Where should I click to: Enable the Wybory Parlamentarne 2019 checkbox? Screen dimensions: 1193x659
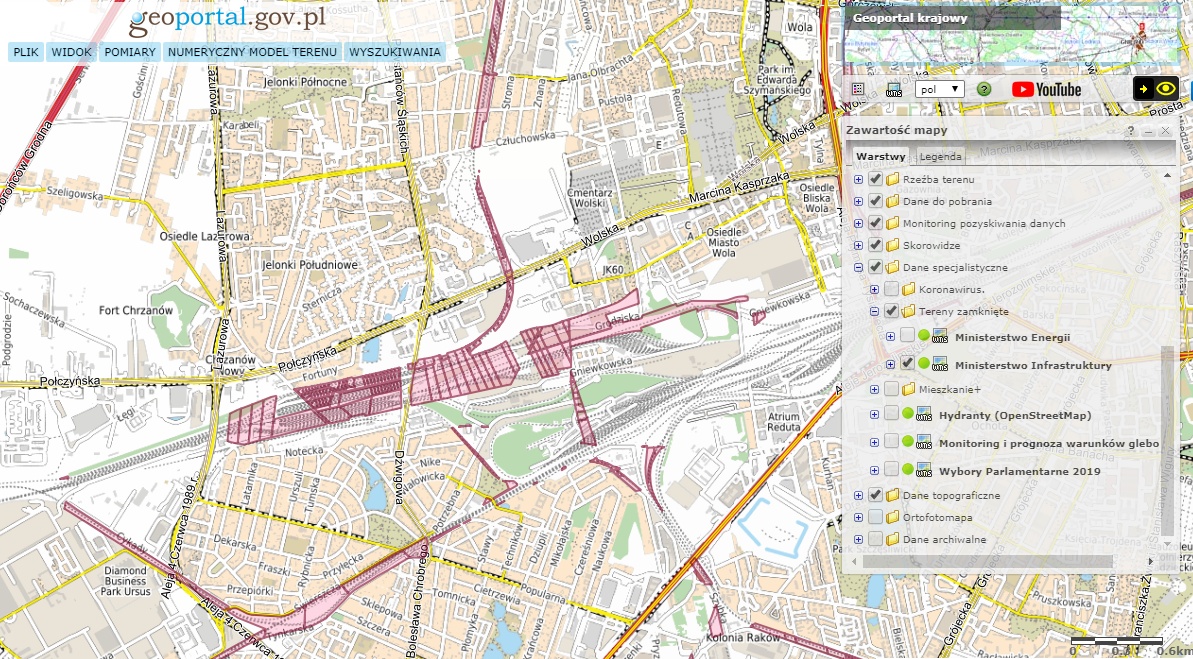[x=891, y=470]
